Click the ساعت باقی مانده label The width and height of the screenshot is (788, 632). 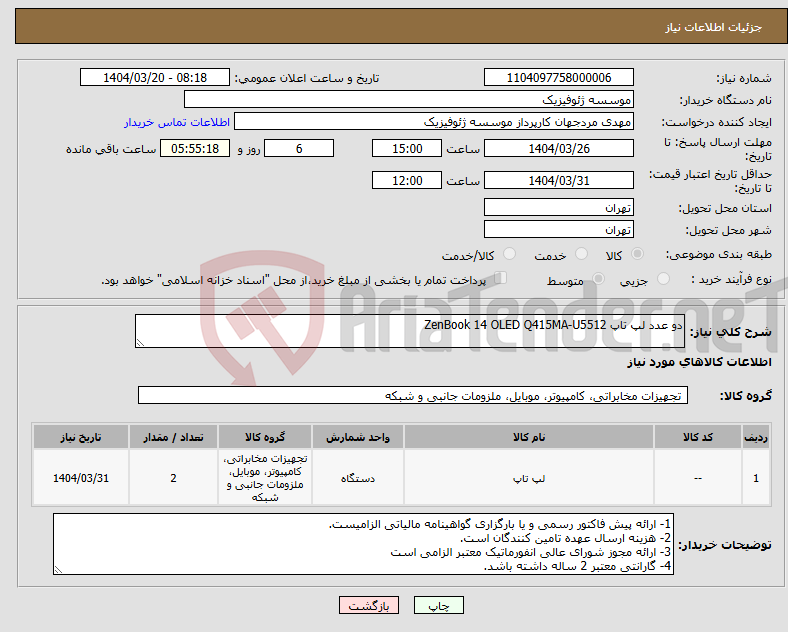point(111,149)
